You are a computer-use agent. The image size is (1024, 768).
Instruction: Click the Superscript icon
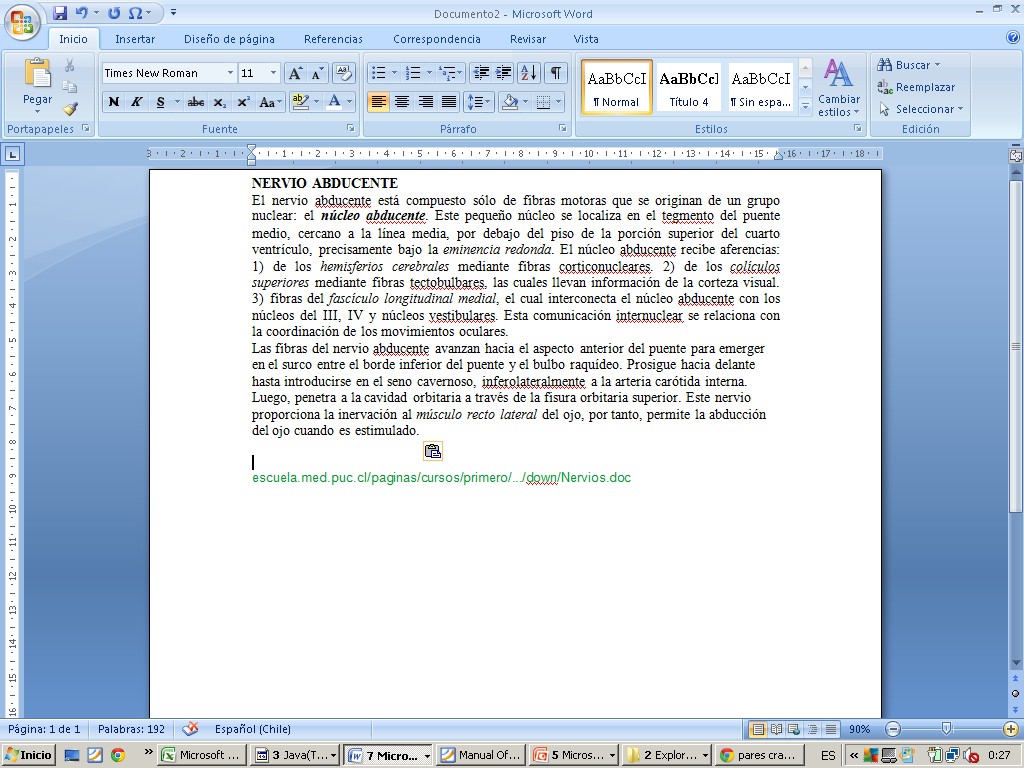tap(243, 102)
